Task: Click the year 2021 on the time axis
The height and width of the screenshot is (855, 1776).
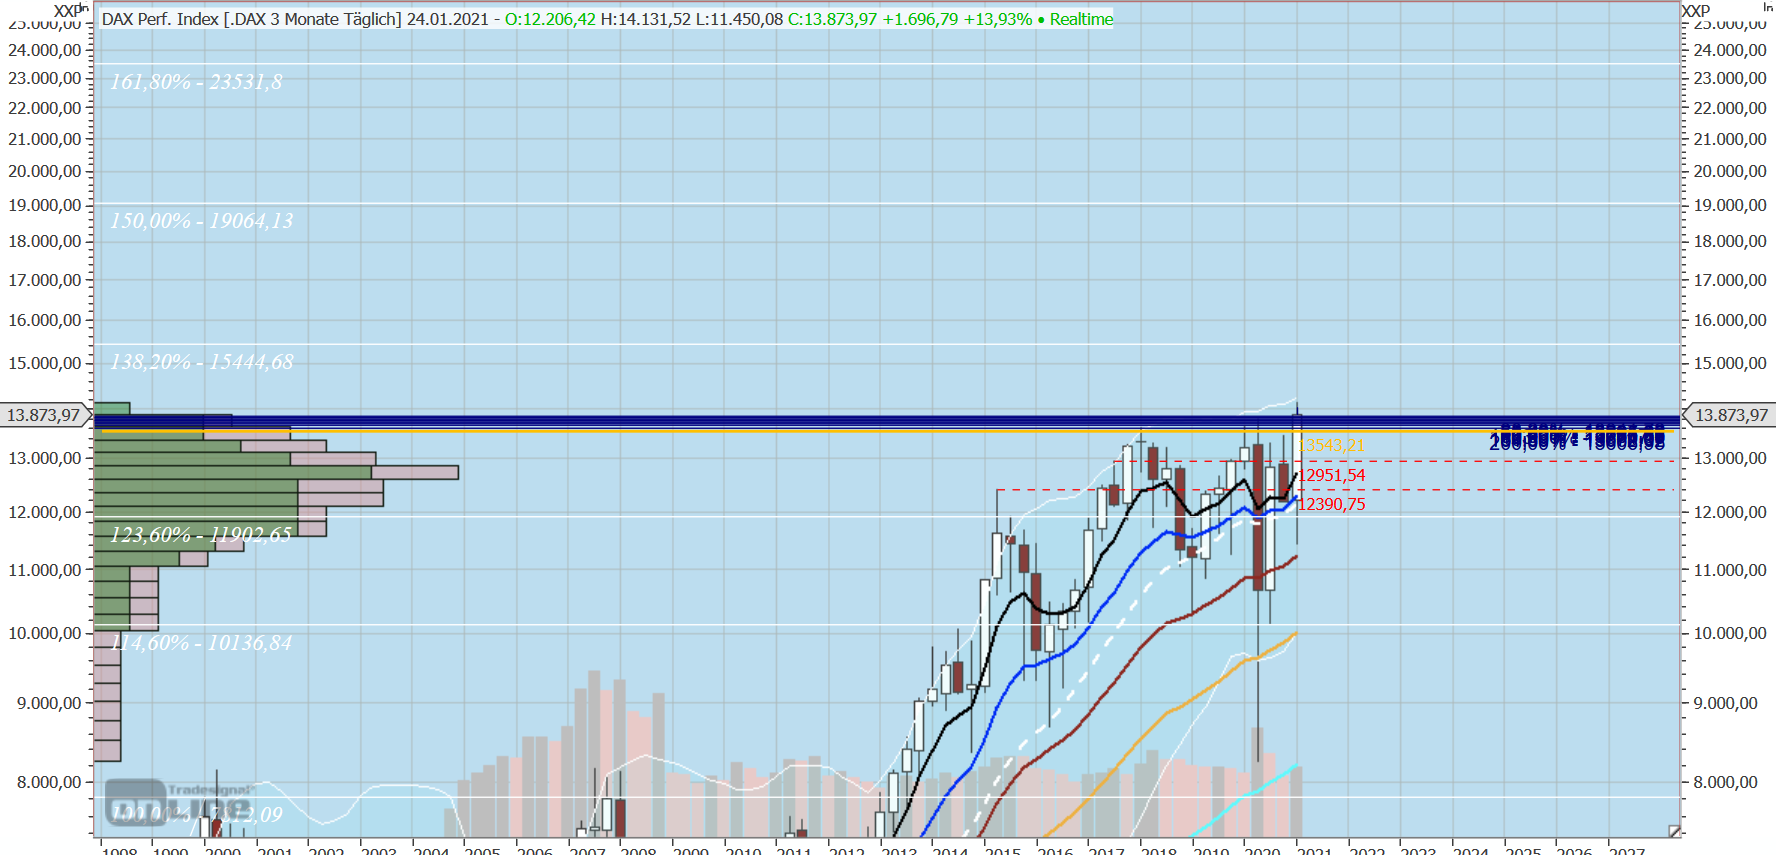Action: coord(1315,850)
